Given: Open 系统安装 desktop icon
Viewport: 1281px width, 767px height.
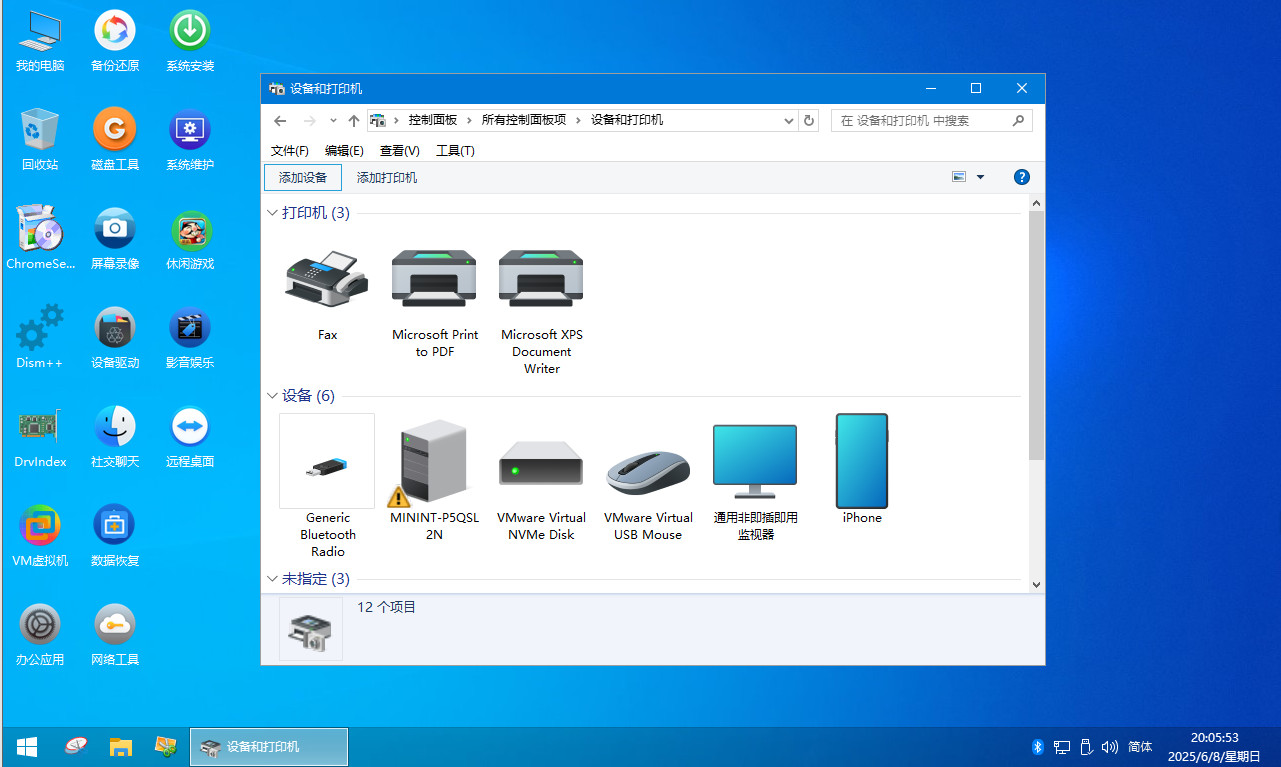Looking at the screenshot, I should 190,41.
